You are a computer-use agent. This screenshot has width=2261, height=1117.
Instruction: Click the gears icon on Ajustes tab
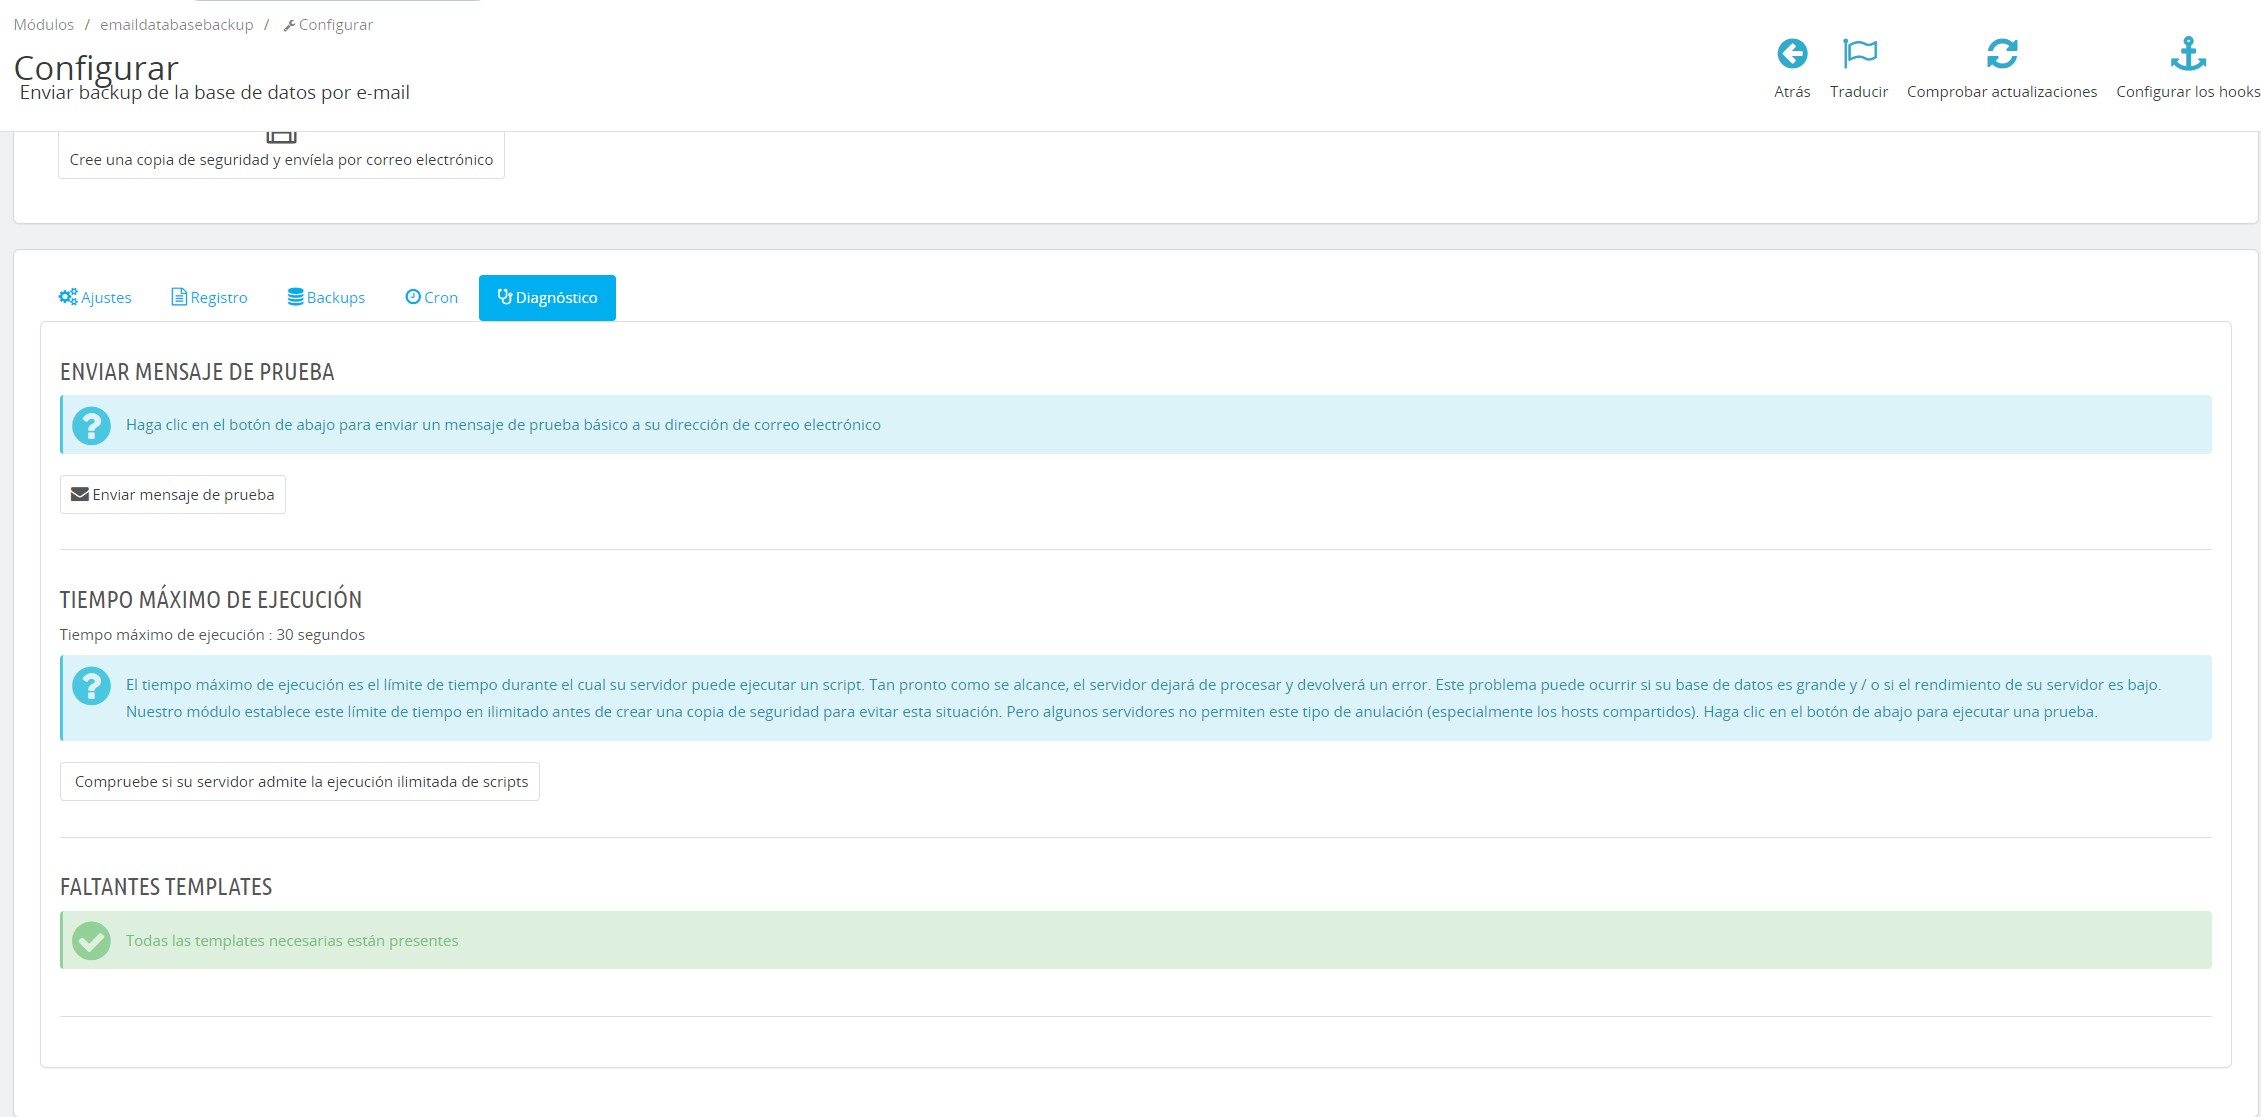point(68,297)
